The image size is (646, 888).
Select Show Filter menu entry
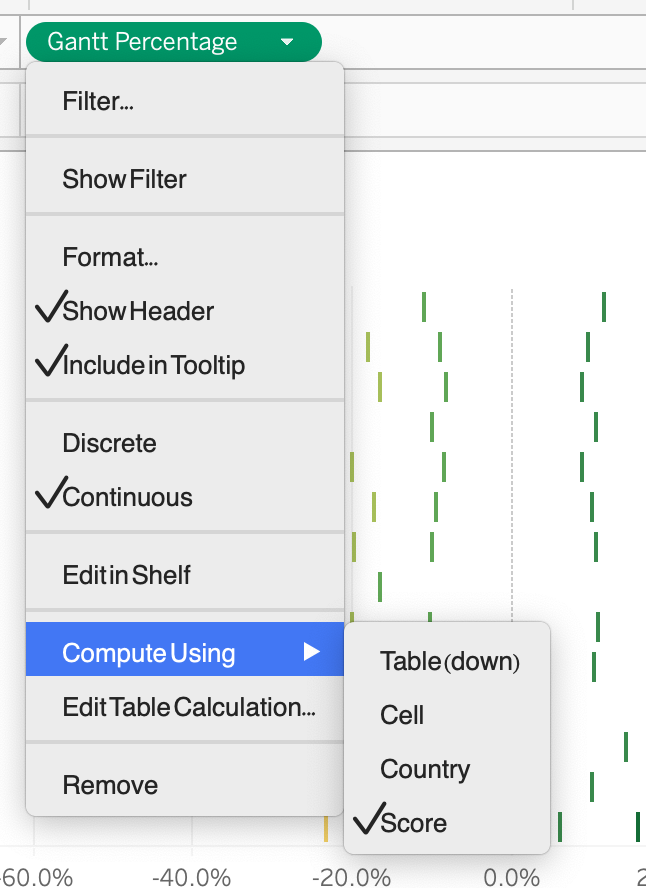click(124, 179)
